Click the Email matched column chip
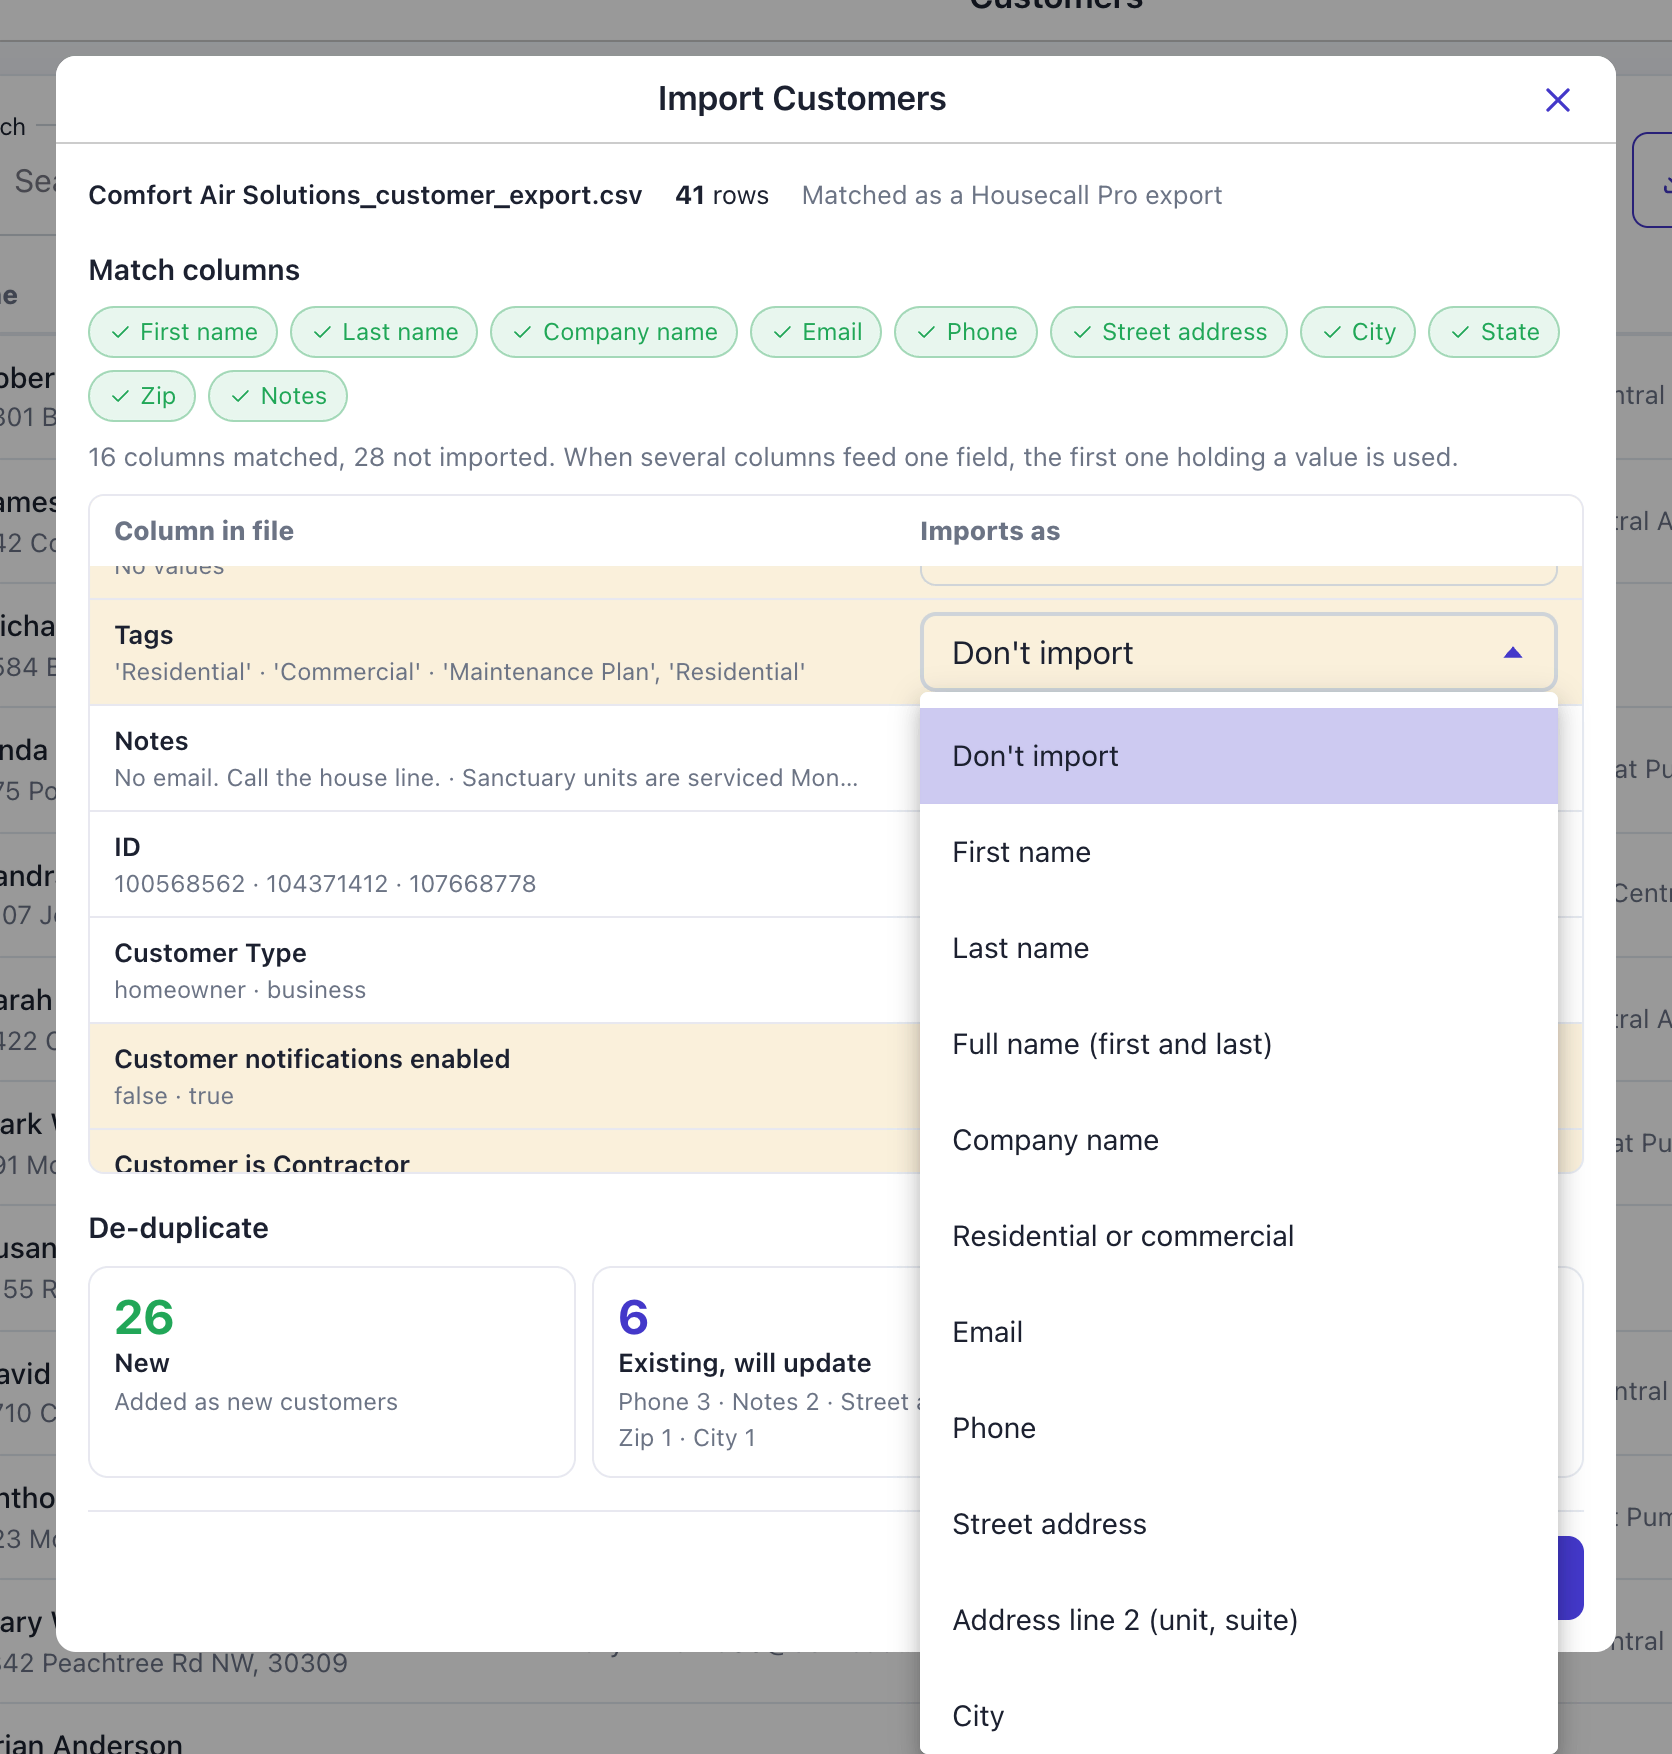Screen dimensions: 1672x1754 pos(816,332)
